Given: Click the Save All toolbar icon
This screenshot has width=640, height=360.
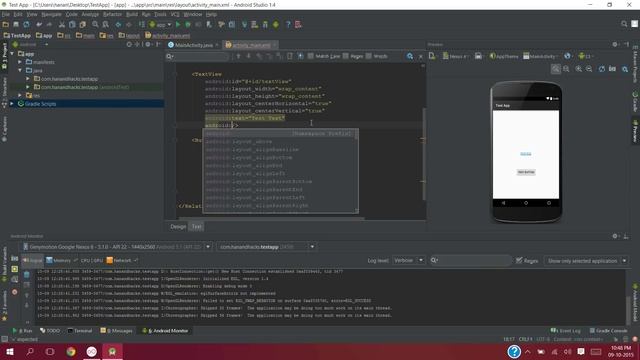Looking at the screenshot, I should pyautogui.click(x=16, y=24).
